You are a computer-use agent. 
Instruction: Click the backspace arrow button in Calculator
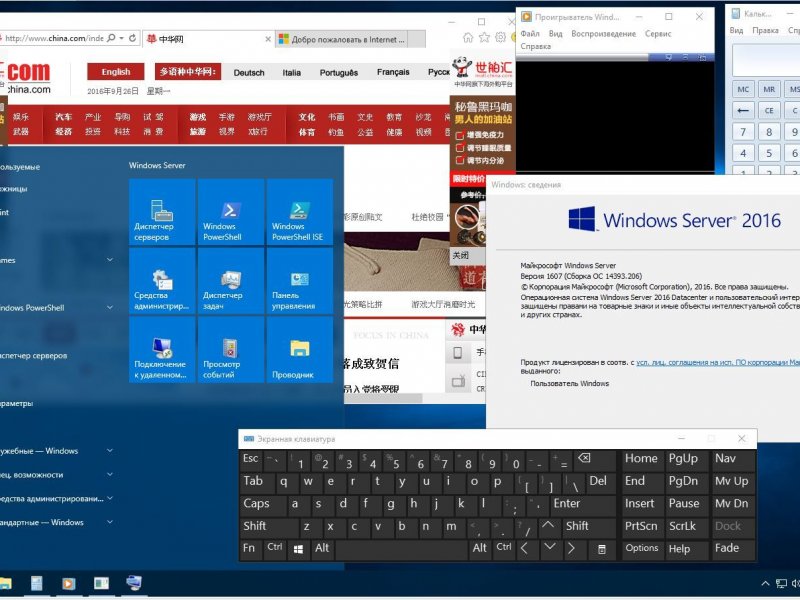[743, 110]
